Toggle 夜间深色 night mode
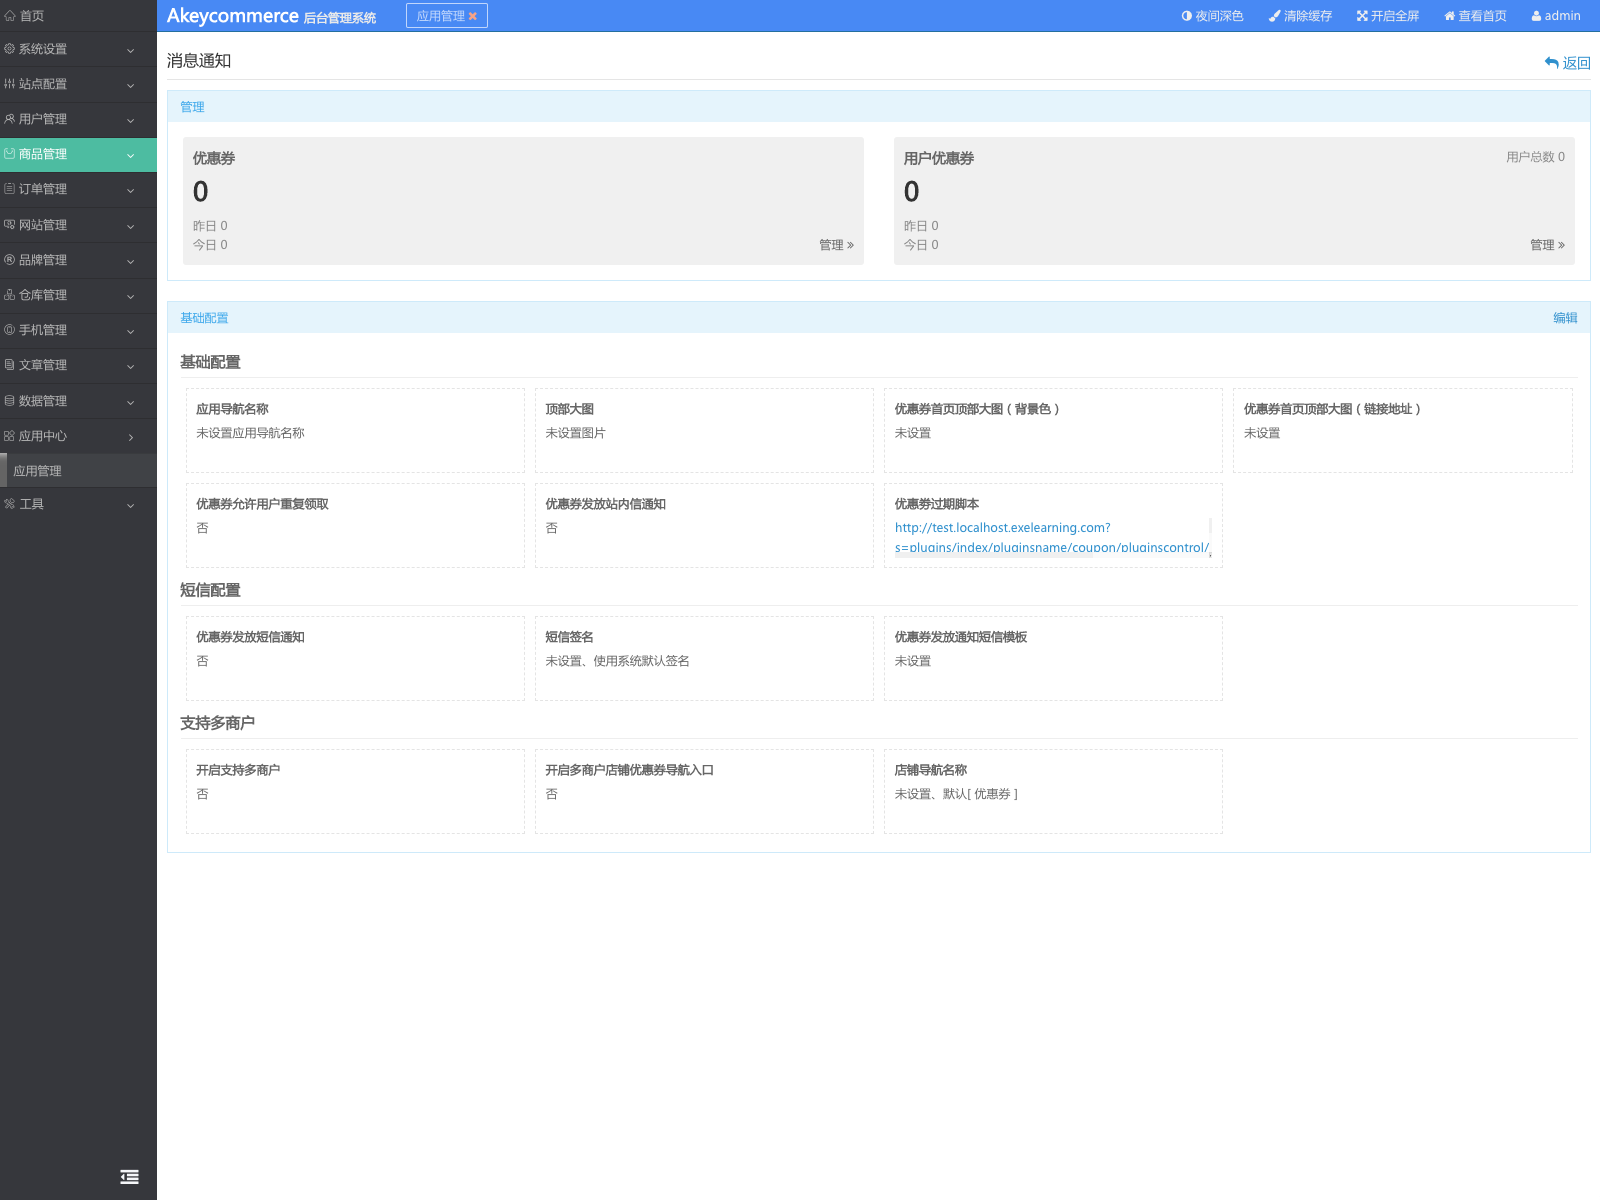This screenshot has width=1600, height=1200. (1212, 16)
